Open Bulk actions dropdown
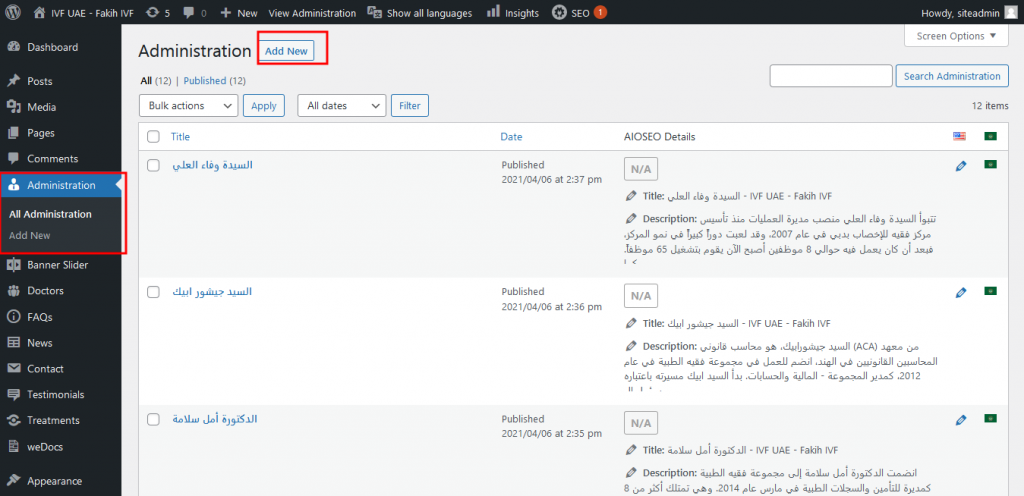The width and height of the screenshot is (1024, 496). point(189,105)
